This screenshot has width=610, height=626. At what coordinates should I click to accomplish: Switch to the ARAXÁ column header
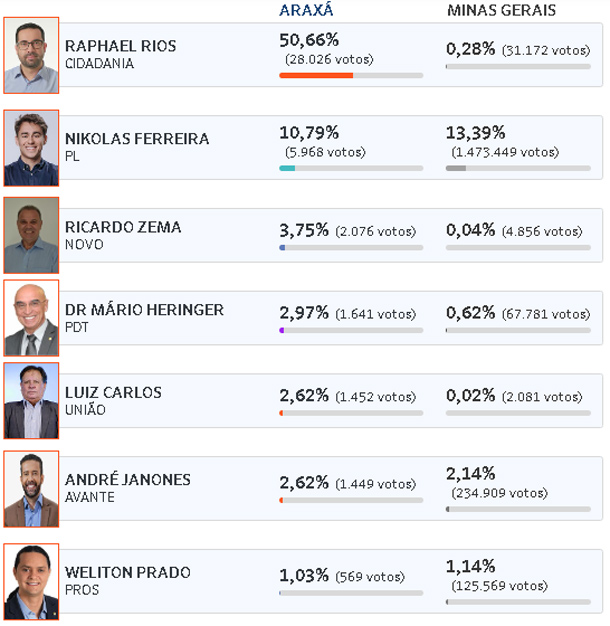[306, 10]
